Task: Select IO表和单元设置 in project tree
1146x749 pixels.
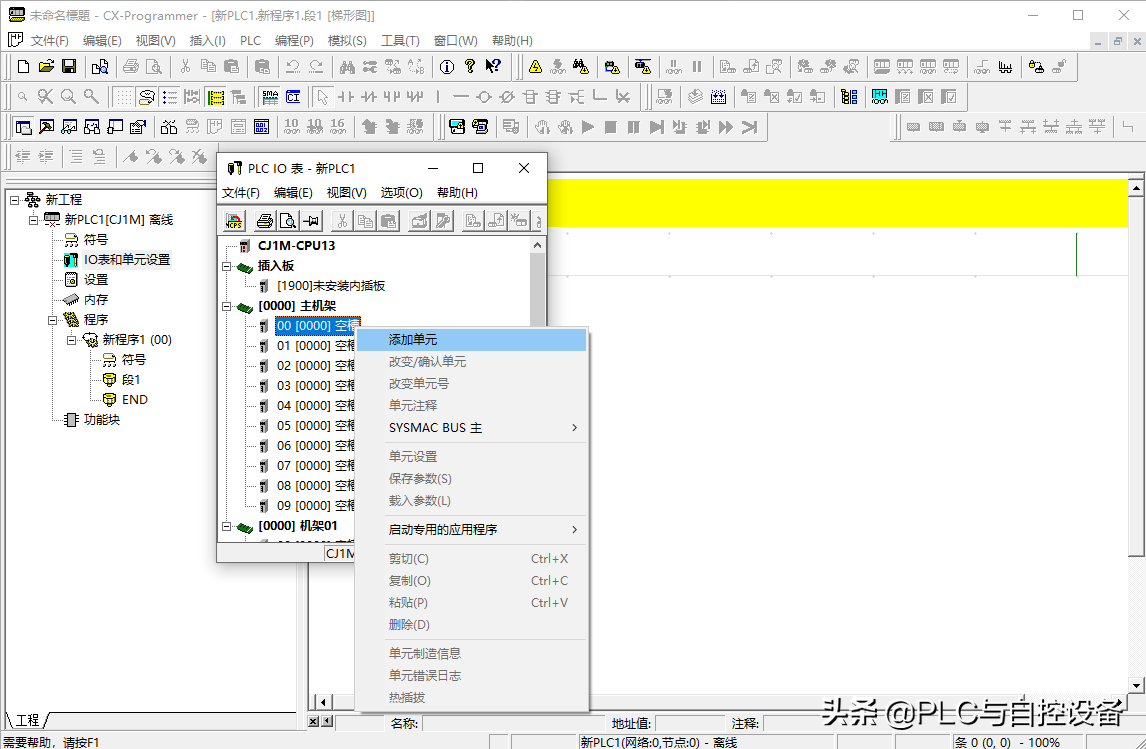Action: coord(126,260)
